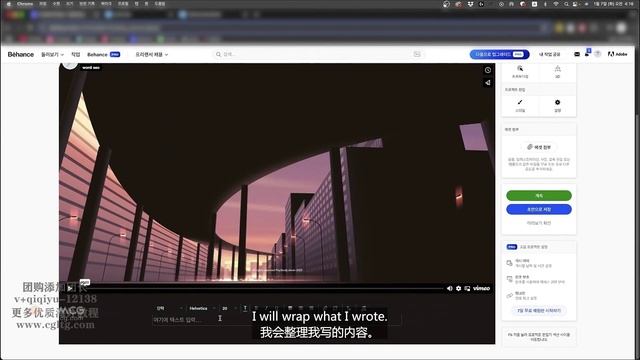
Task: Open Vimeo player settings gear
Action: (x=458, y=289)
